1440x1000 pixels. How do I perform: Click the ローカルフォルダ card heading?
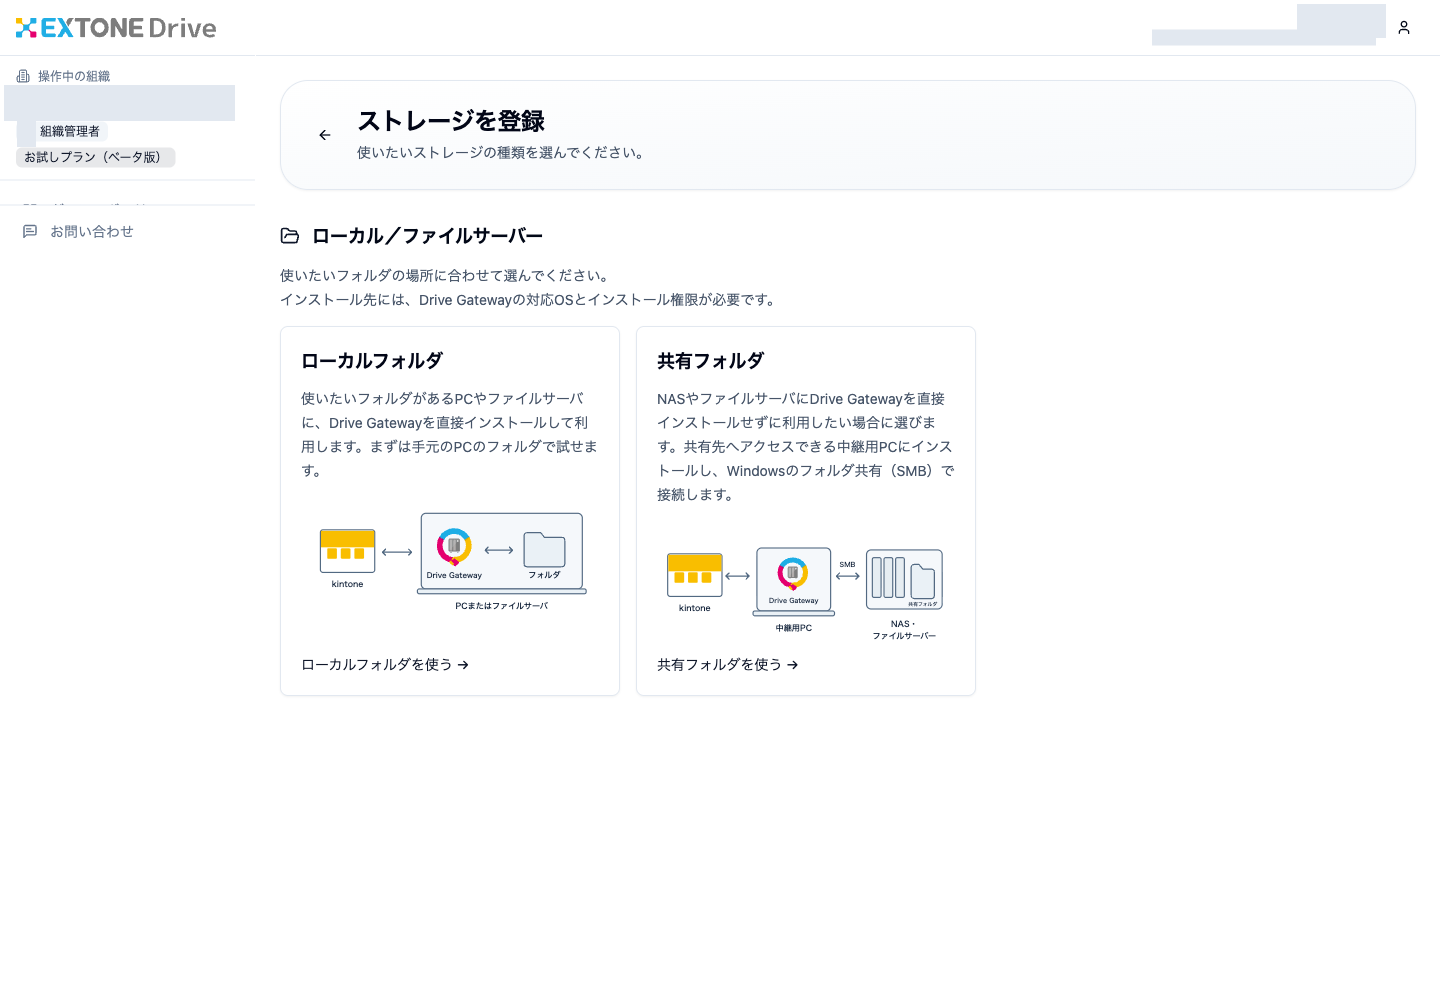tap(372, 361)
